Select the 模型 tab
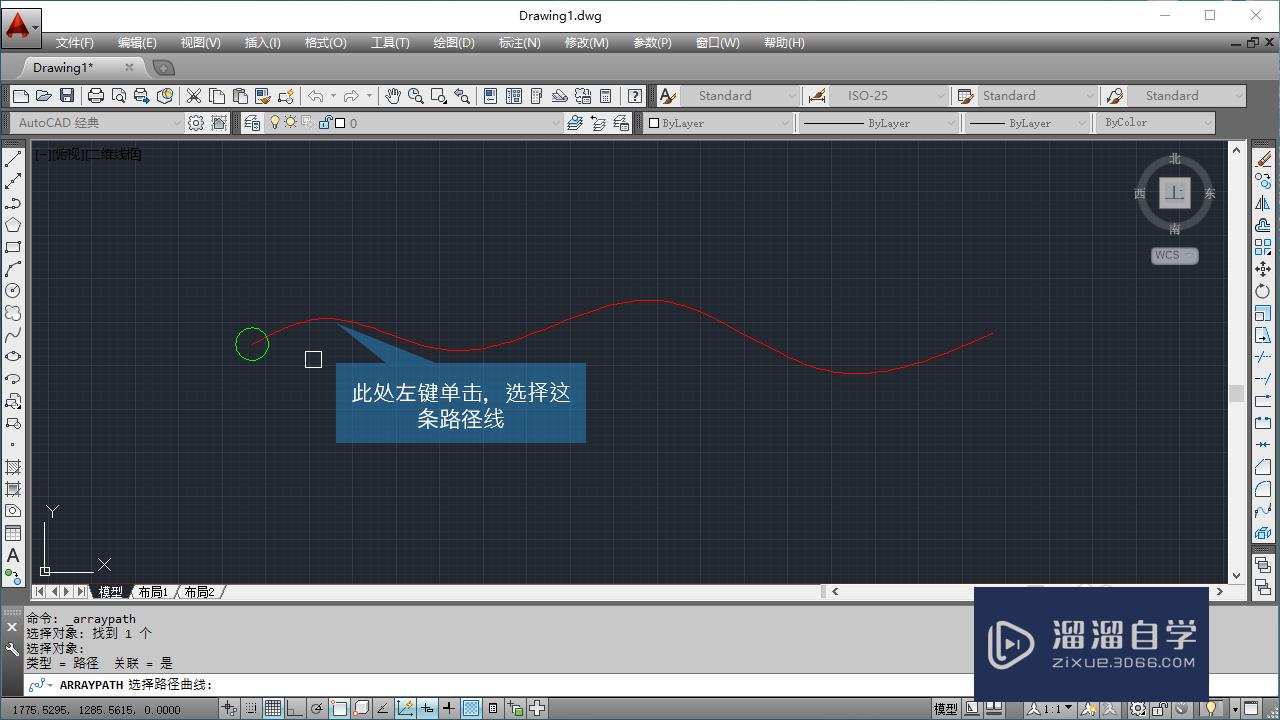Screen dimensions: 1280x720 (x=110, y=592)
